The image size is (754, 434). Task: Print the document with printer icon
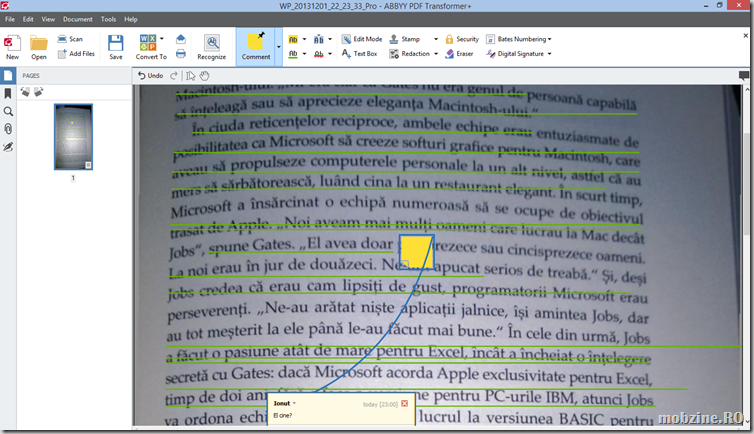[181, 54]
